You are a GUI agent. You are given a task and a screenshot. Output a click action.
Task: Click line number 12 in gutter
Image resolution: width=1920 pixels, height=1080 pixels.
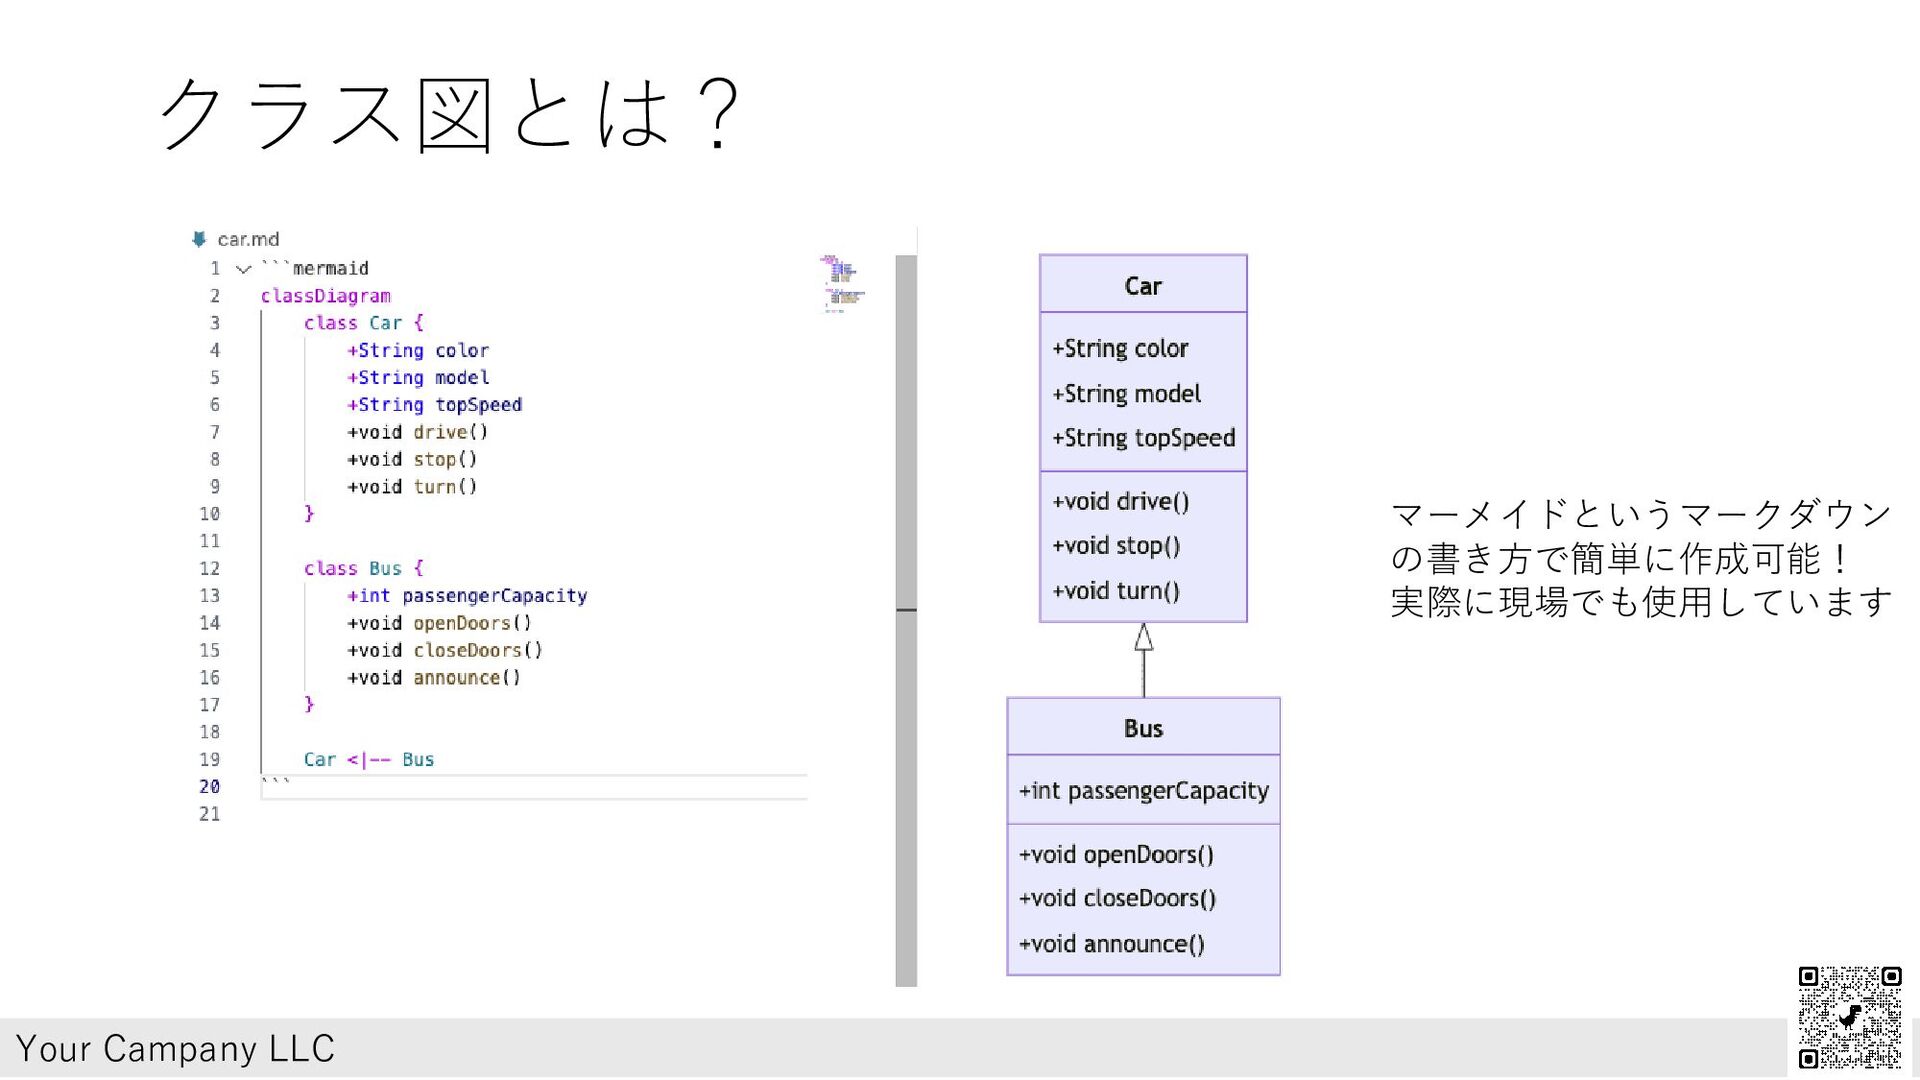click(x=209, y=568)
